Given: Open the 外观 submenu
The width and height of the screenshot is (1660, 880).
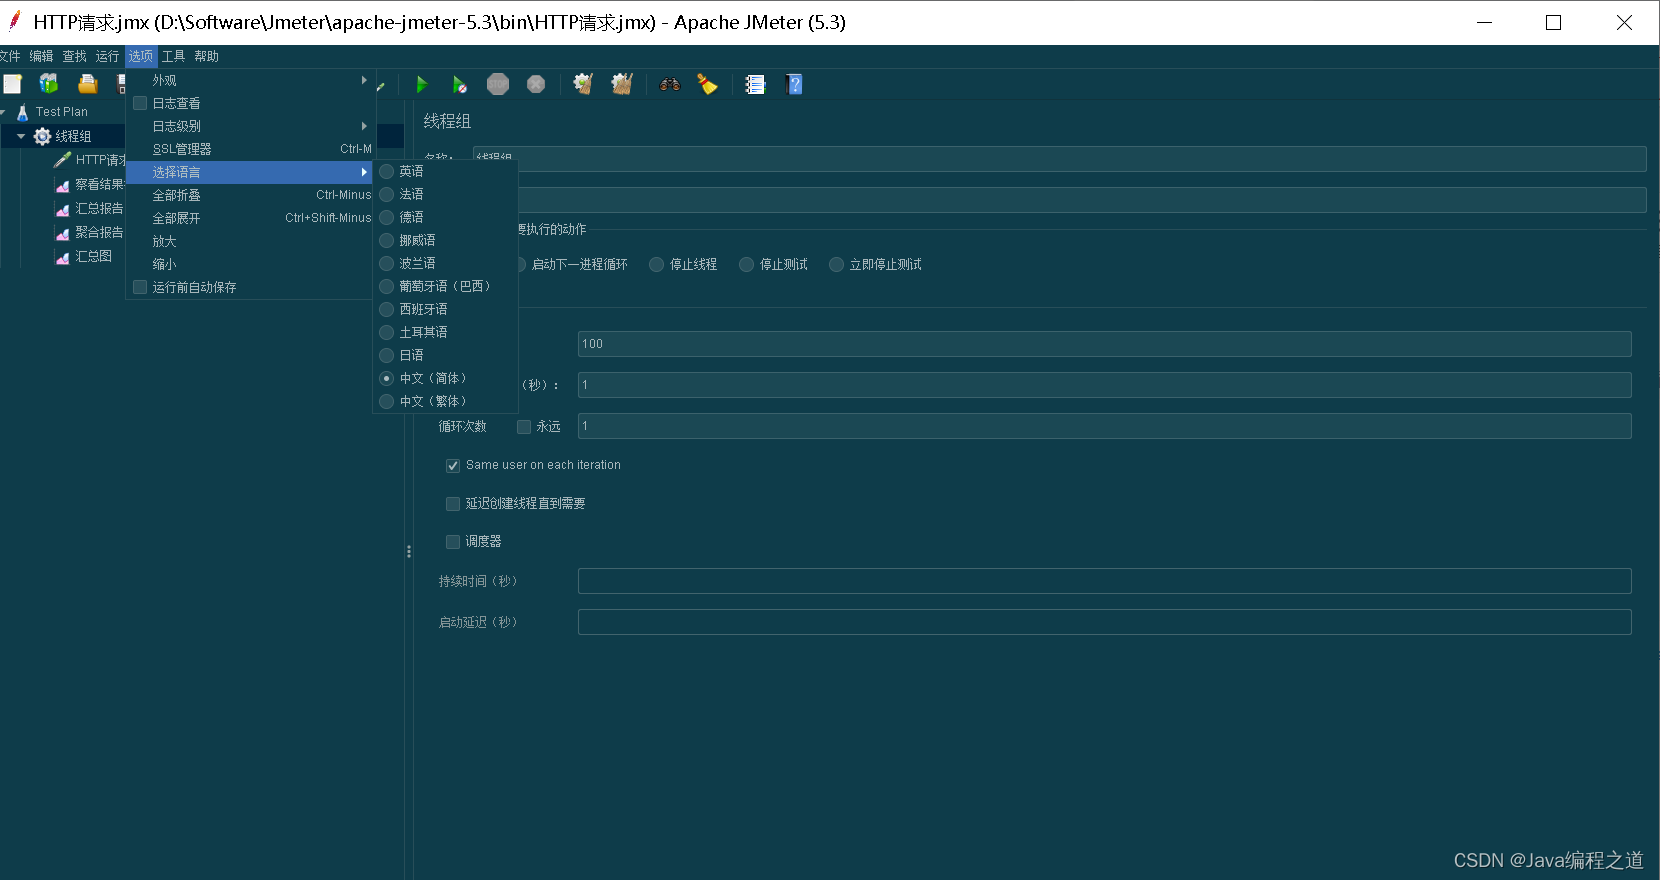Looking at the screenshot, I should pos(250,80).
